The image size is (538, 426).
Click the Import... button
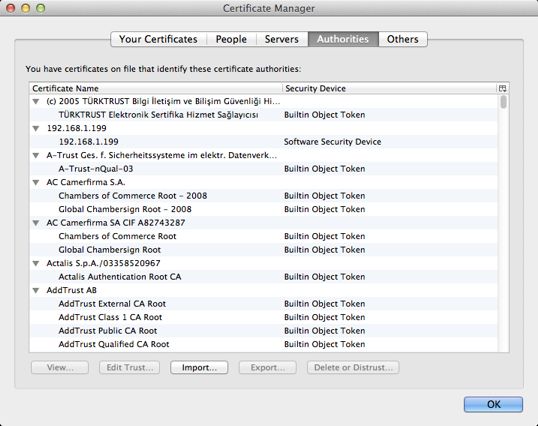pos(199,368)
